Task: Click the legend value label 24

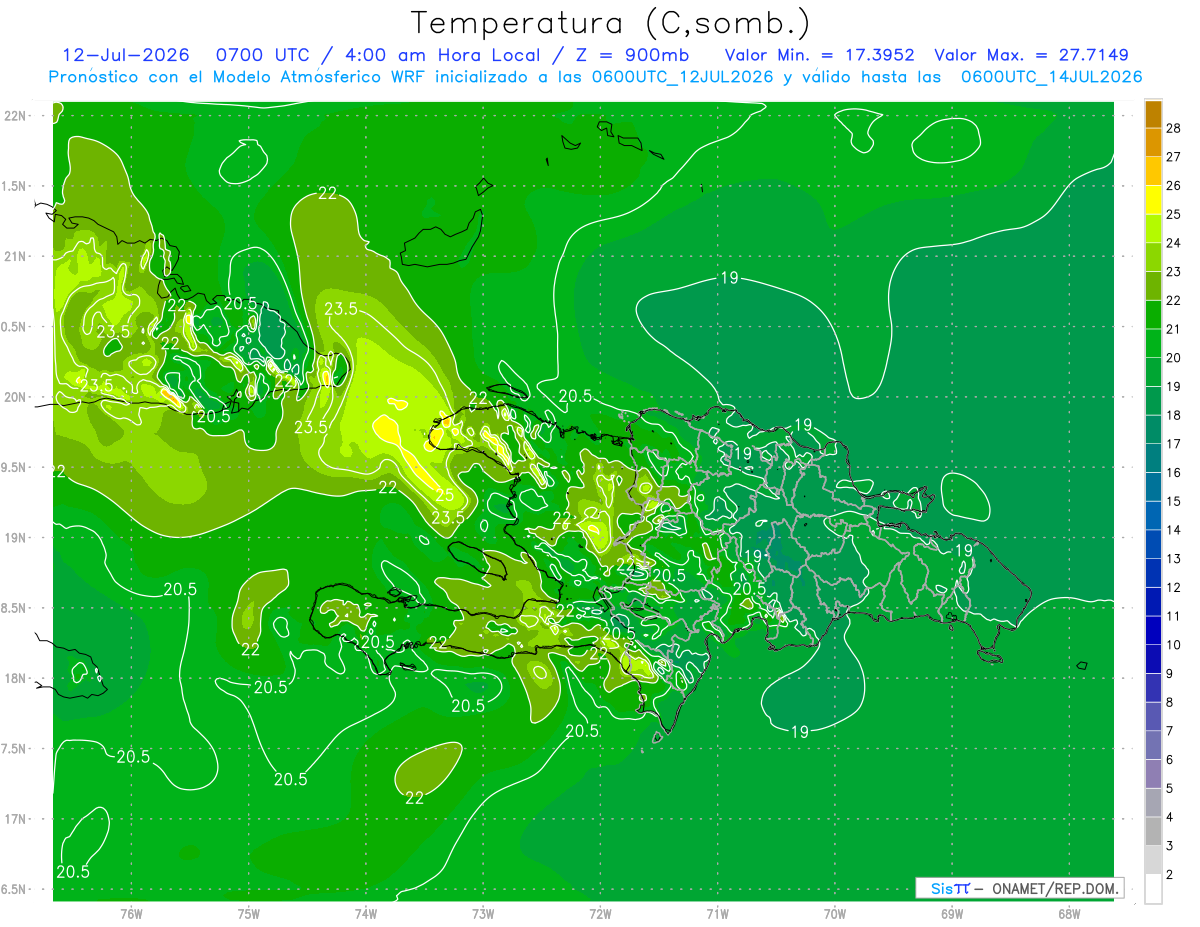Action: tap(1175, 243)
